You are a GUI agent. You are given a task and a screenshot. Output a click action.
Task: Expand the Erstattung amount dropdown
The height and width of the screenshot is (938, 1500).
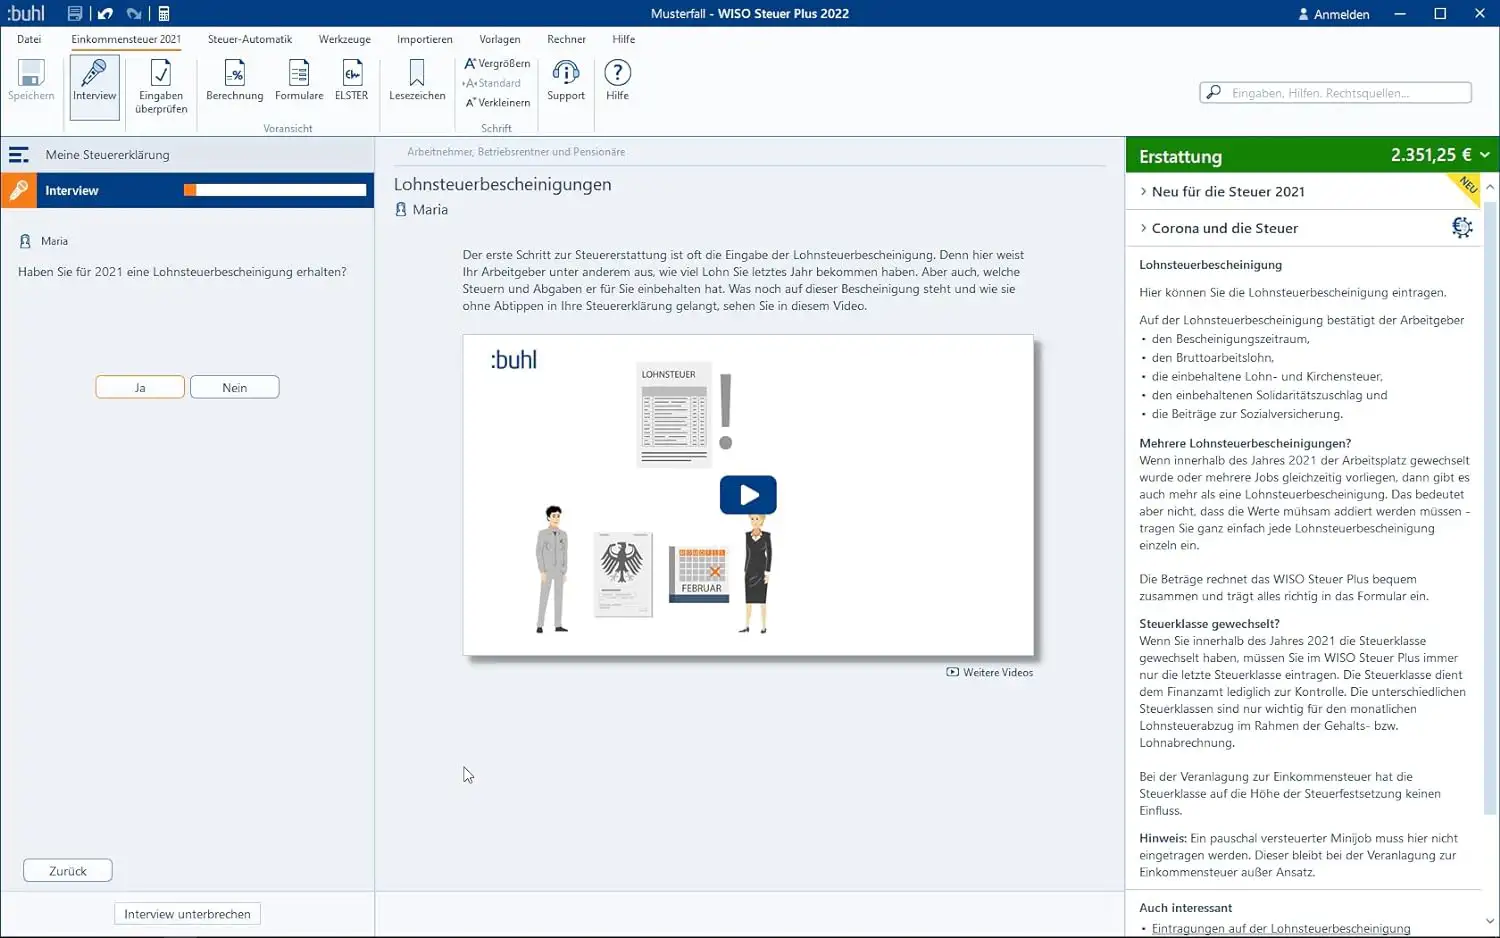click(x=1485, y=155)
